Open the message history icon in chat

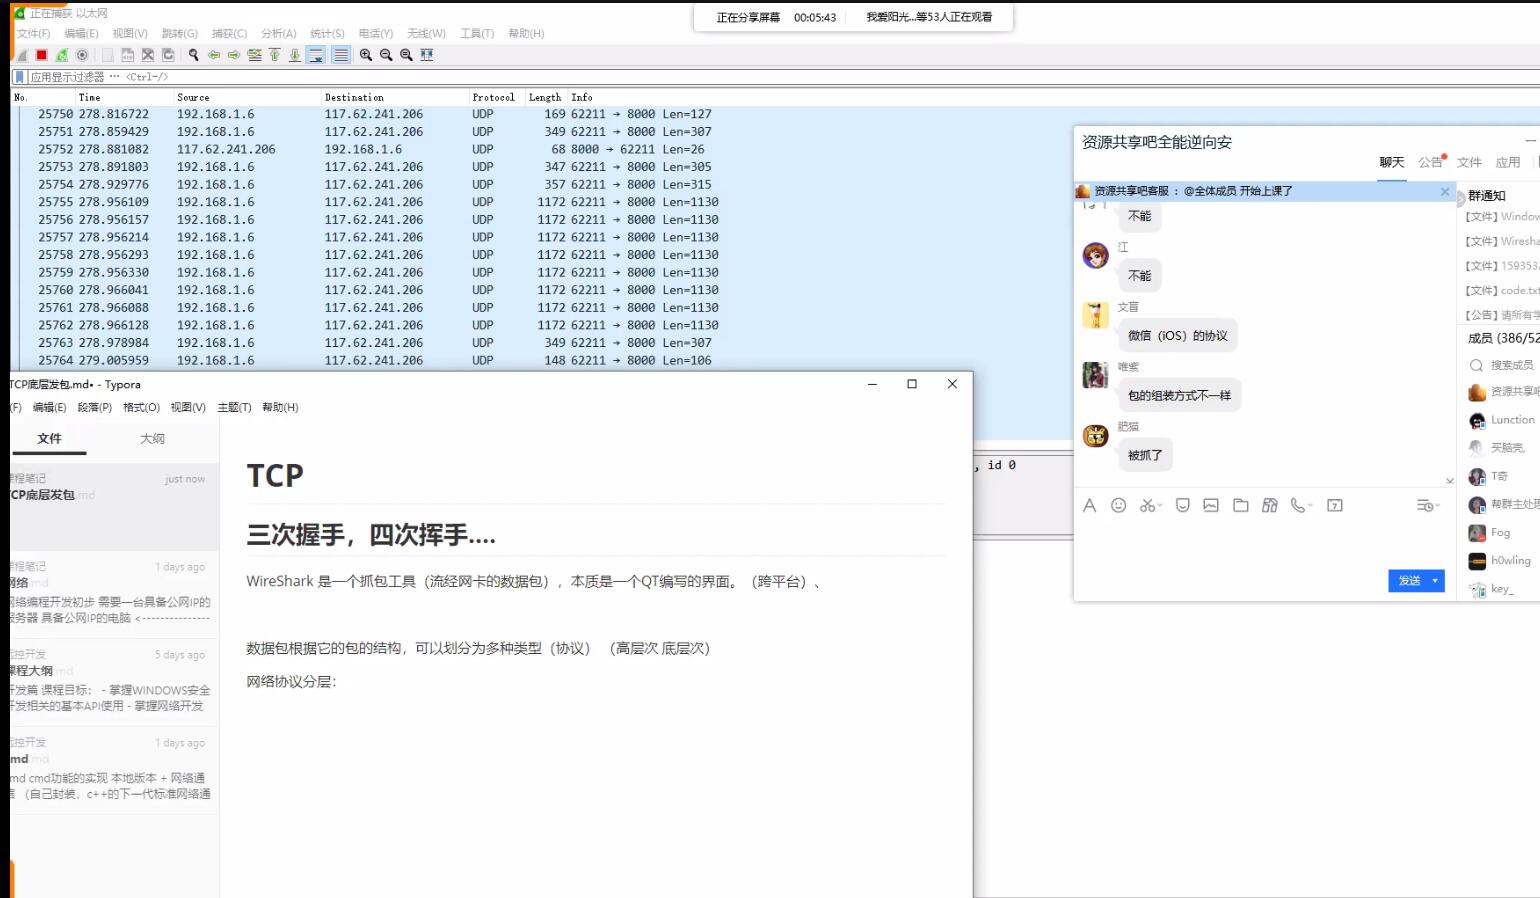pos(1425,505)
